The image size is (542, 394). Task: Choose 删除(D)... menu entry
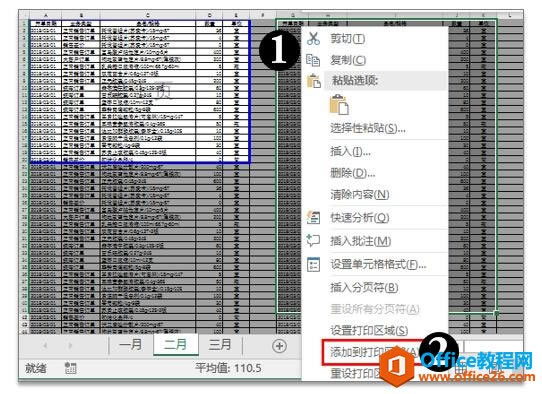pos(353,173)
